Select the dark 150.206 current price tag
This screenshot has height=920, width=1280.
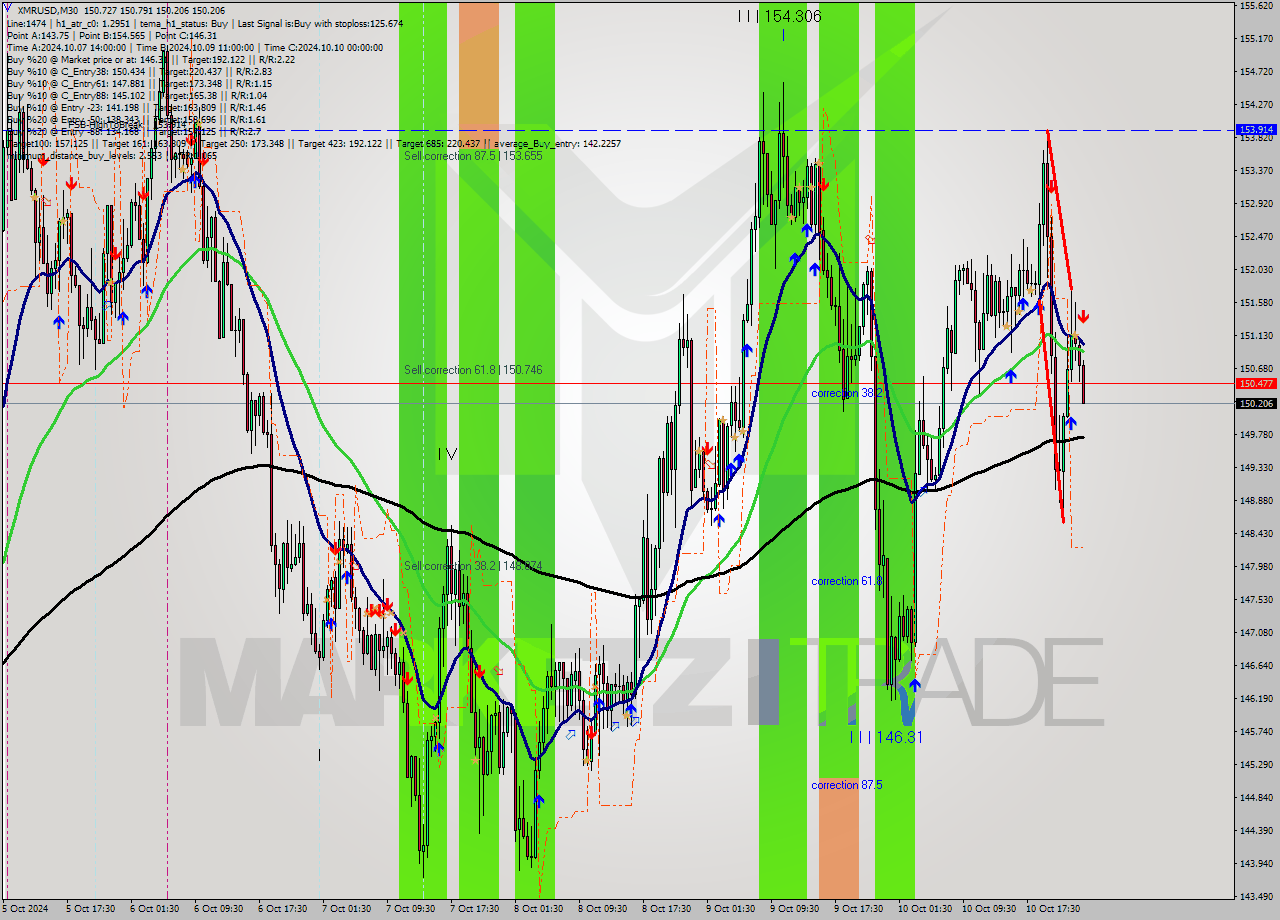1256,404
